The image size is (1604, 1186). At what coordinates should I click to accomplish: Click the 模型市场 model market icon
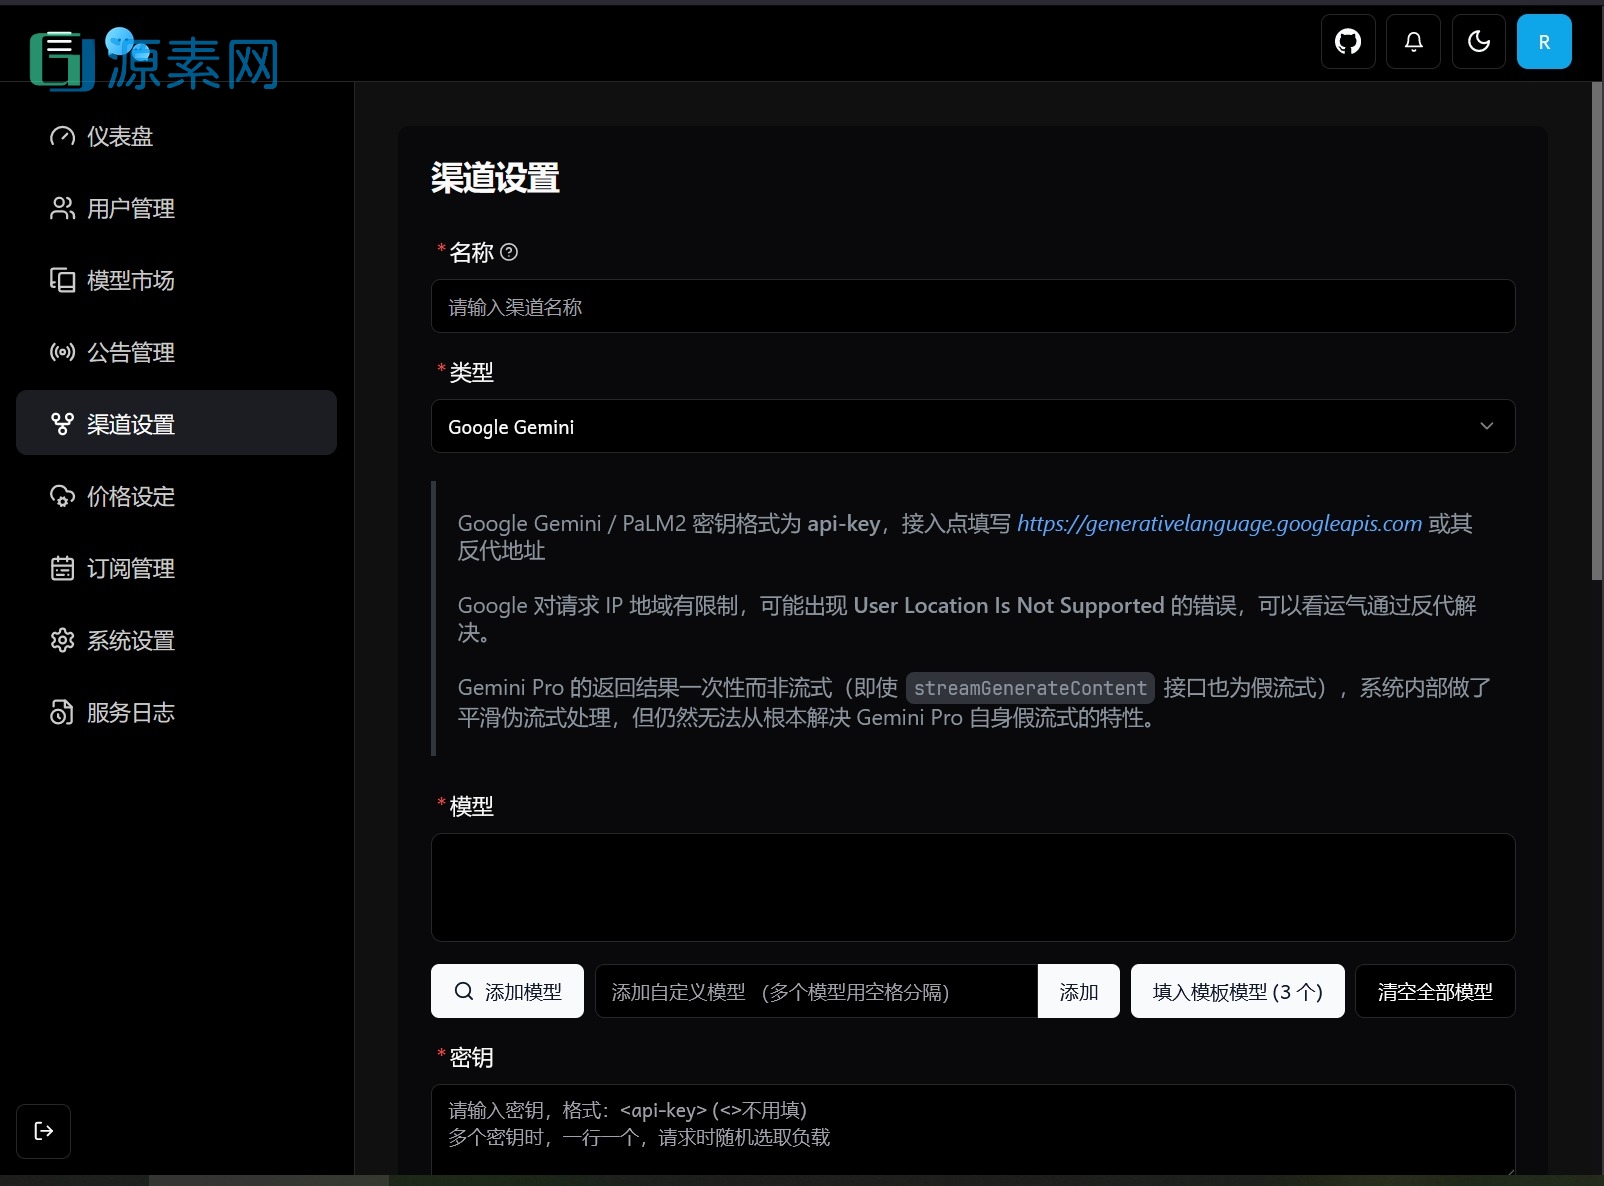tap(62, 280)
